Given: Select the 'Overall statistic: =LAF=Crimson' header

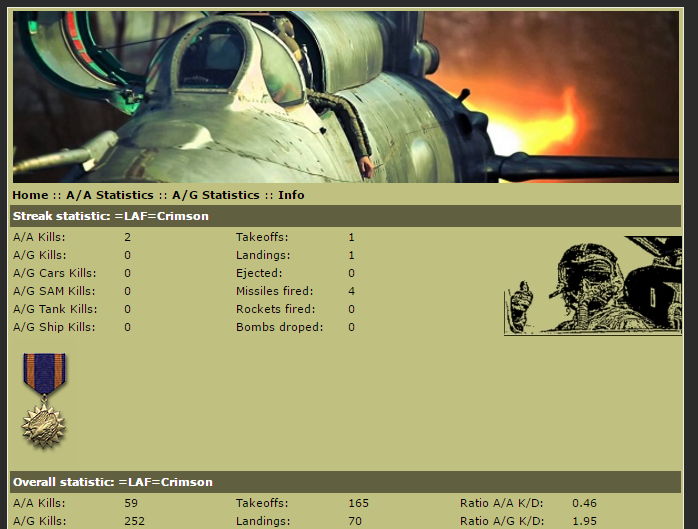Looking at the screenshot, I should (x=345, y=482).
